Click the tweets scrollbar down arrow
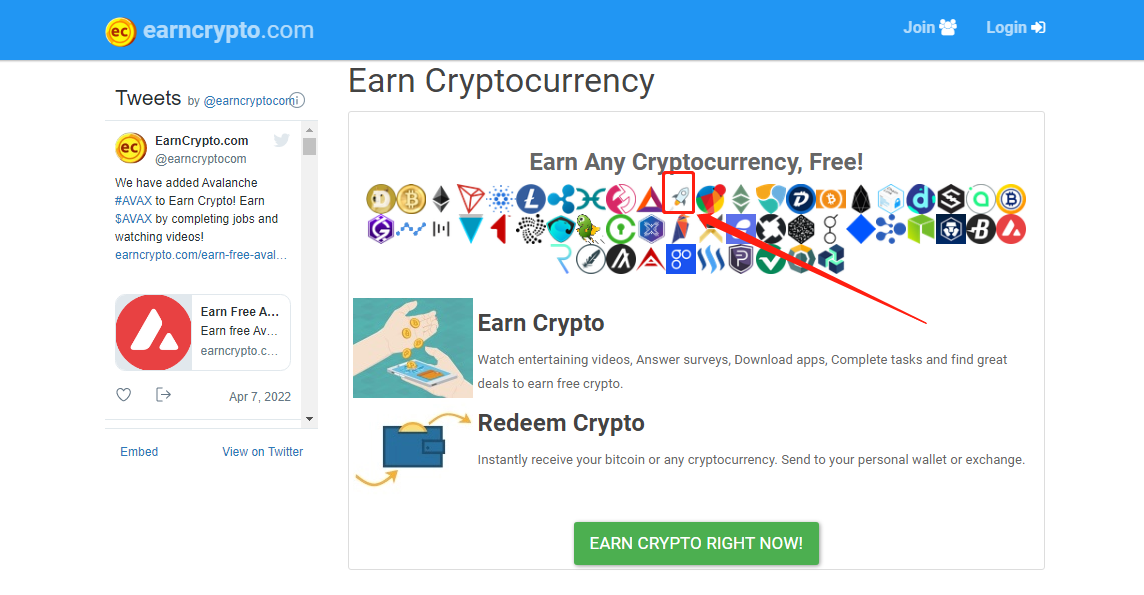Screen dimensions: 1144x595 click(x=309, y=419)
